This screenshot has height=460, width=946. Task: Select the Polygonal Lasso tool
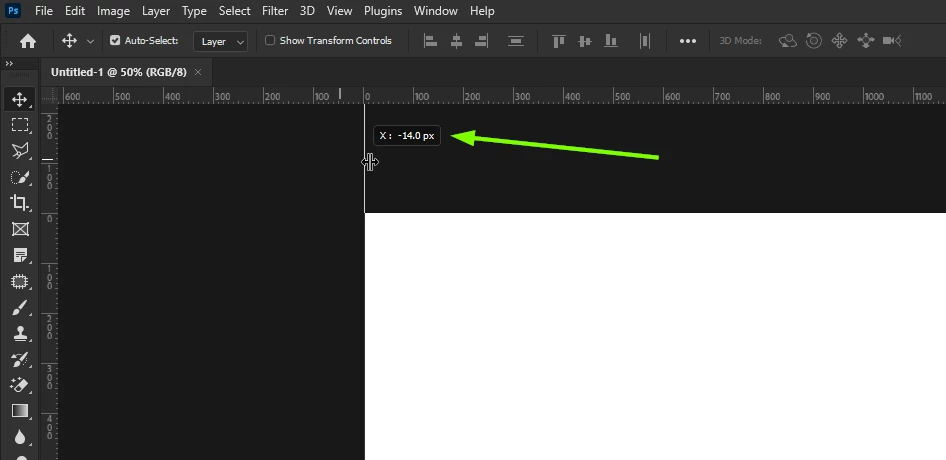click(x=19, y=151)
